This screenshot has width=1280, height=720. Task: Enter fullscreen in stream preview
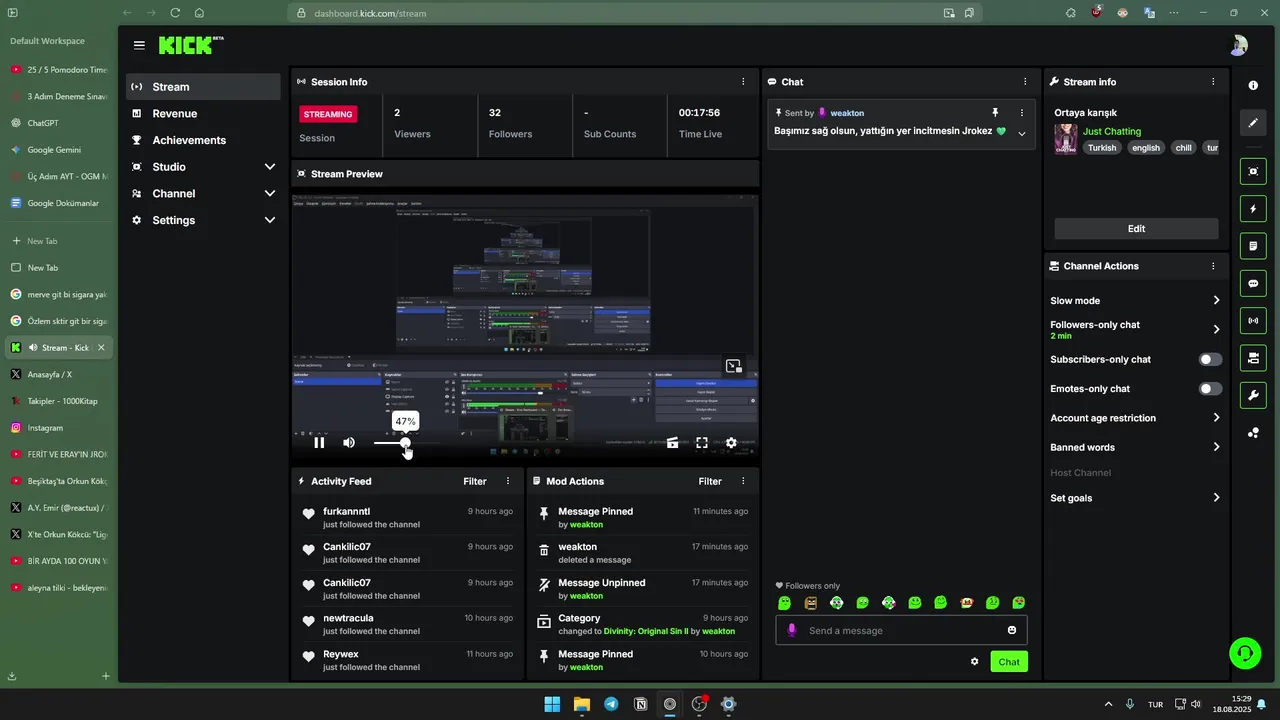[702, 443]
